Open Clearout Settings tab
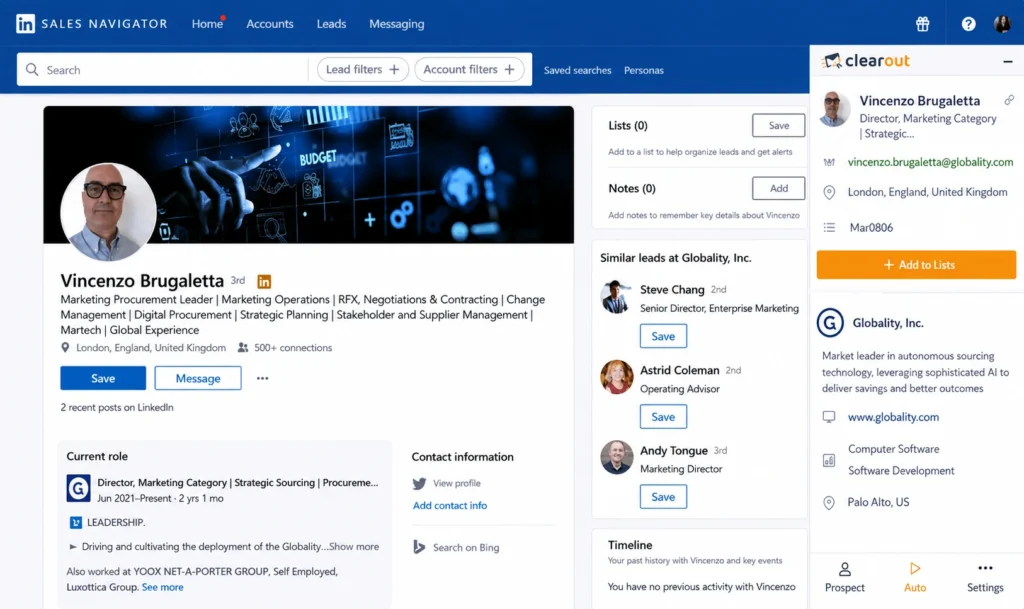The width and height of the screenshot is (1024, 609). pyautogui.click(x=985, y=578)
